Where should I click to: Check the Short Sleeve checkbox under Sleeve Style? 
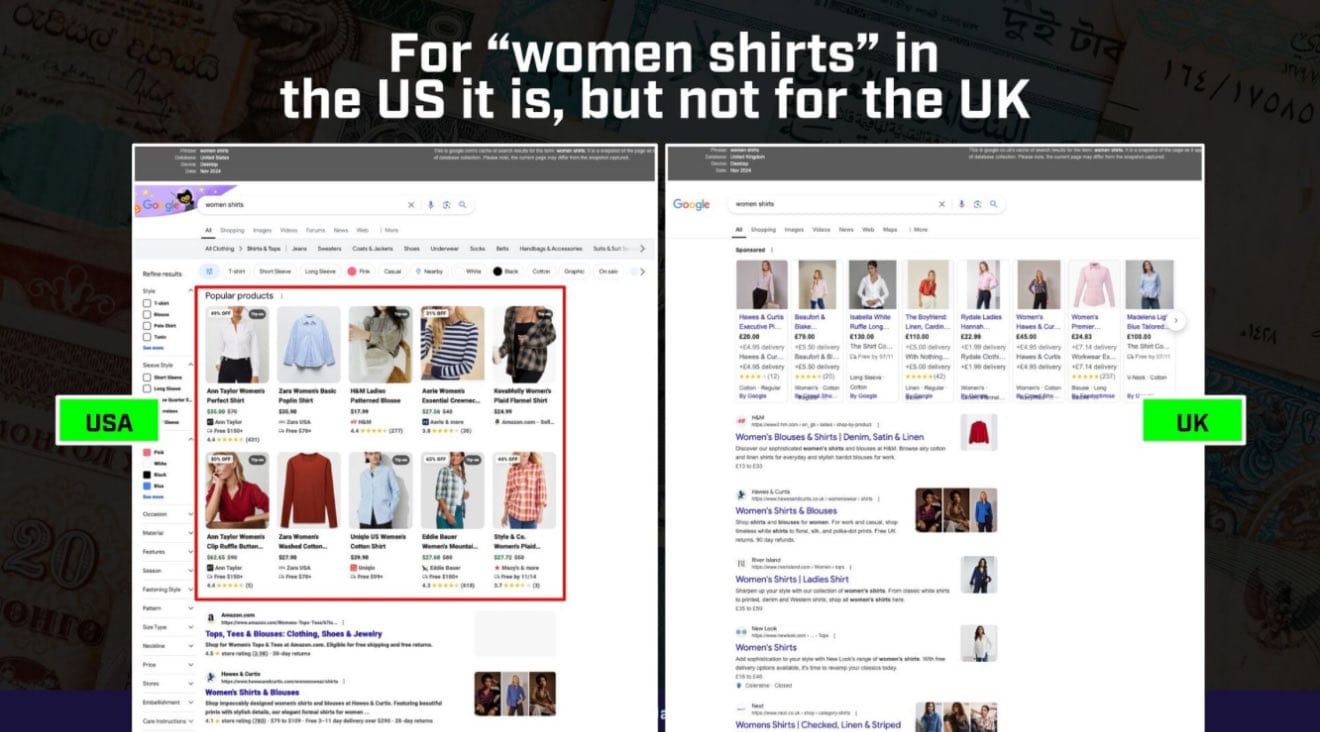[147, 377]
